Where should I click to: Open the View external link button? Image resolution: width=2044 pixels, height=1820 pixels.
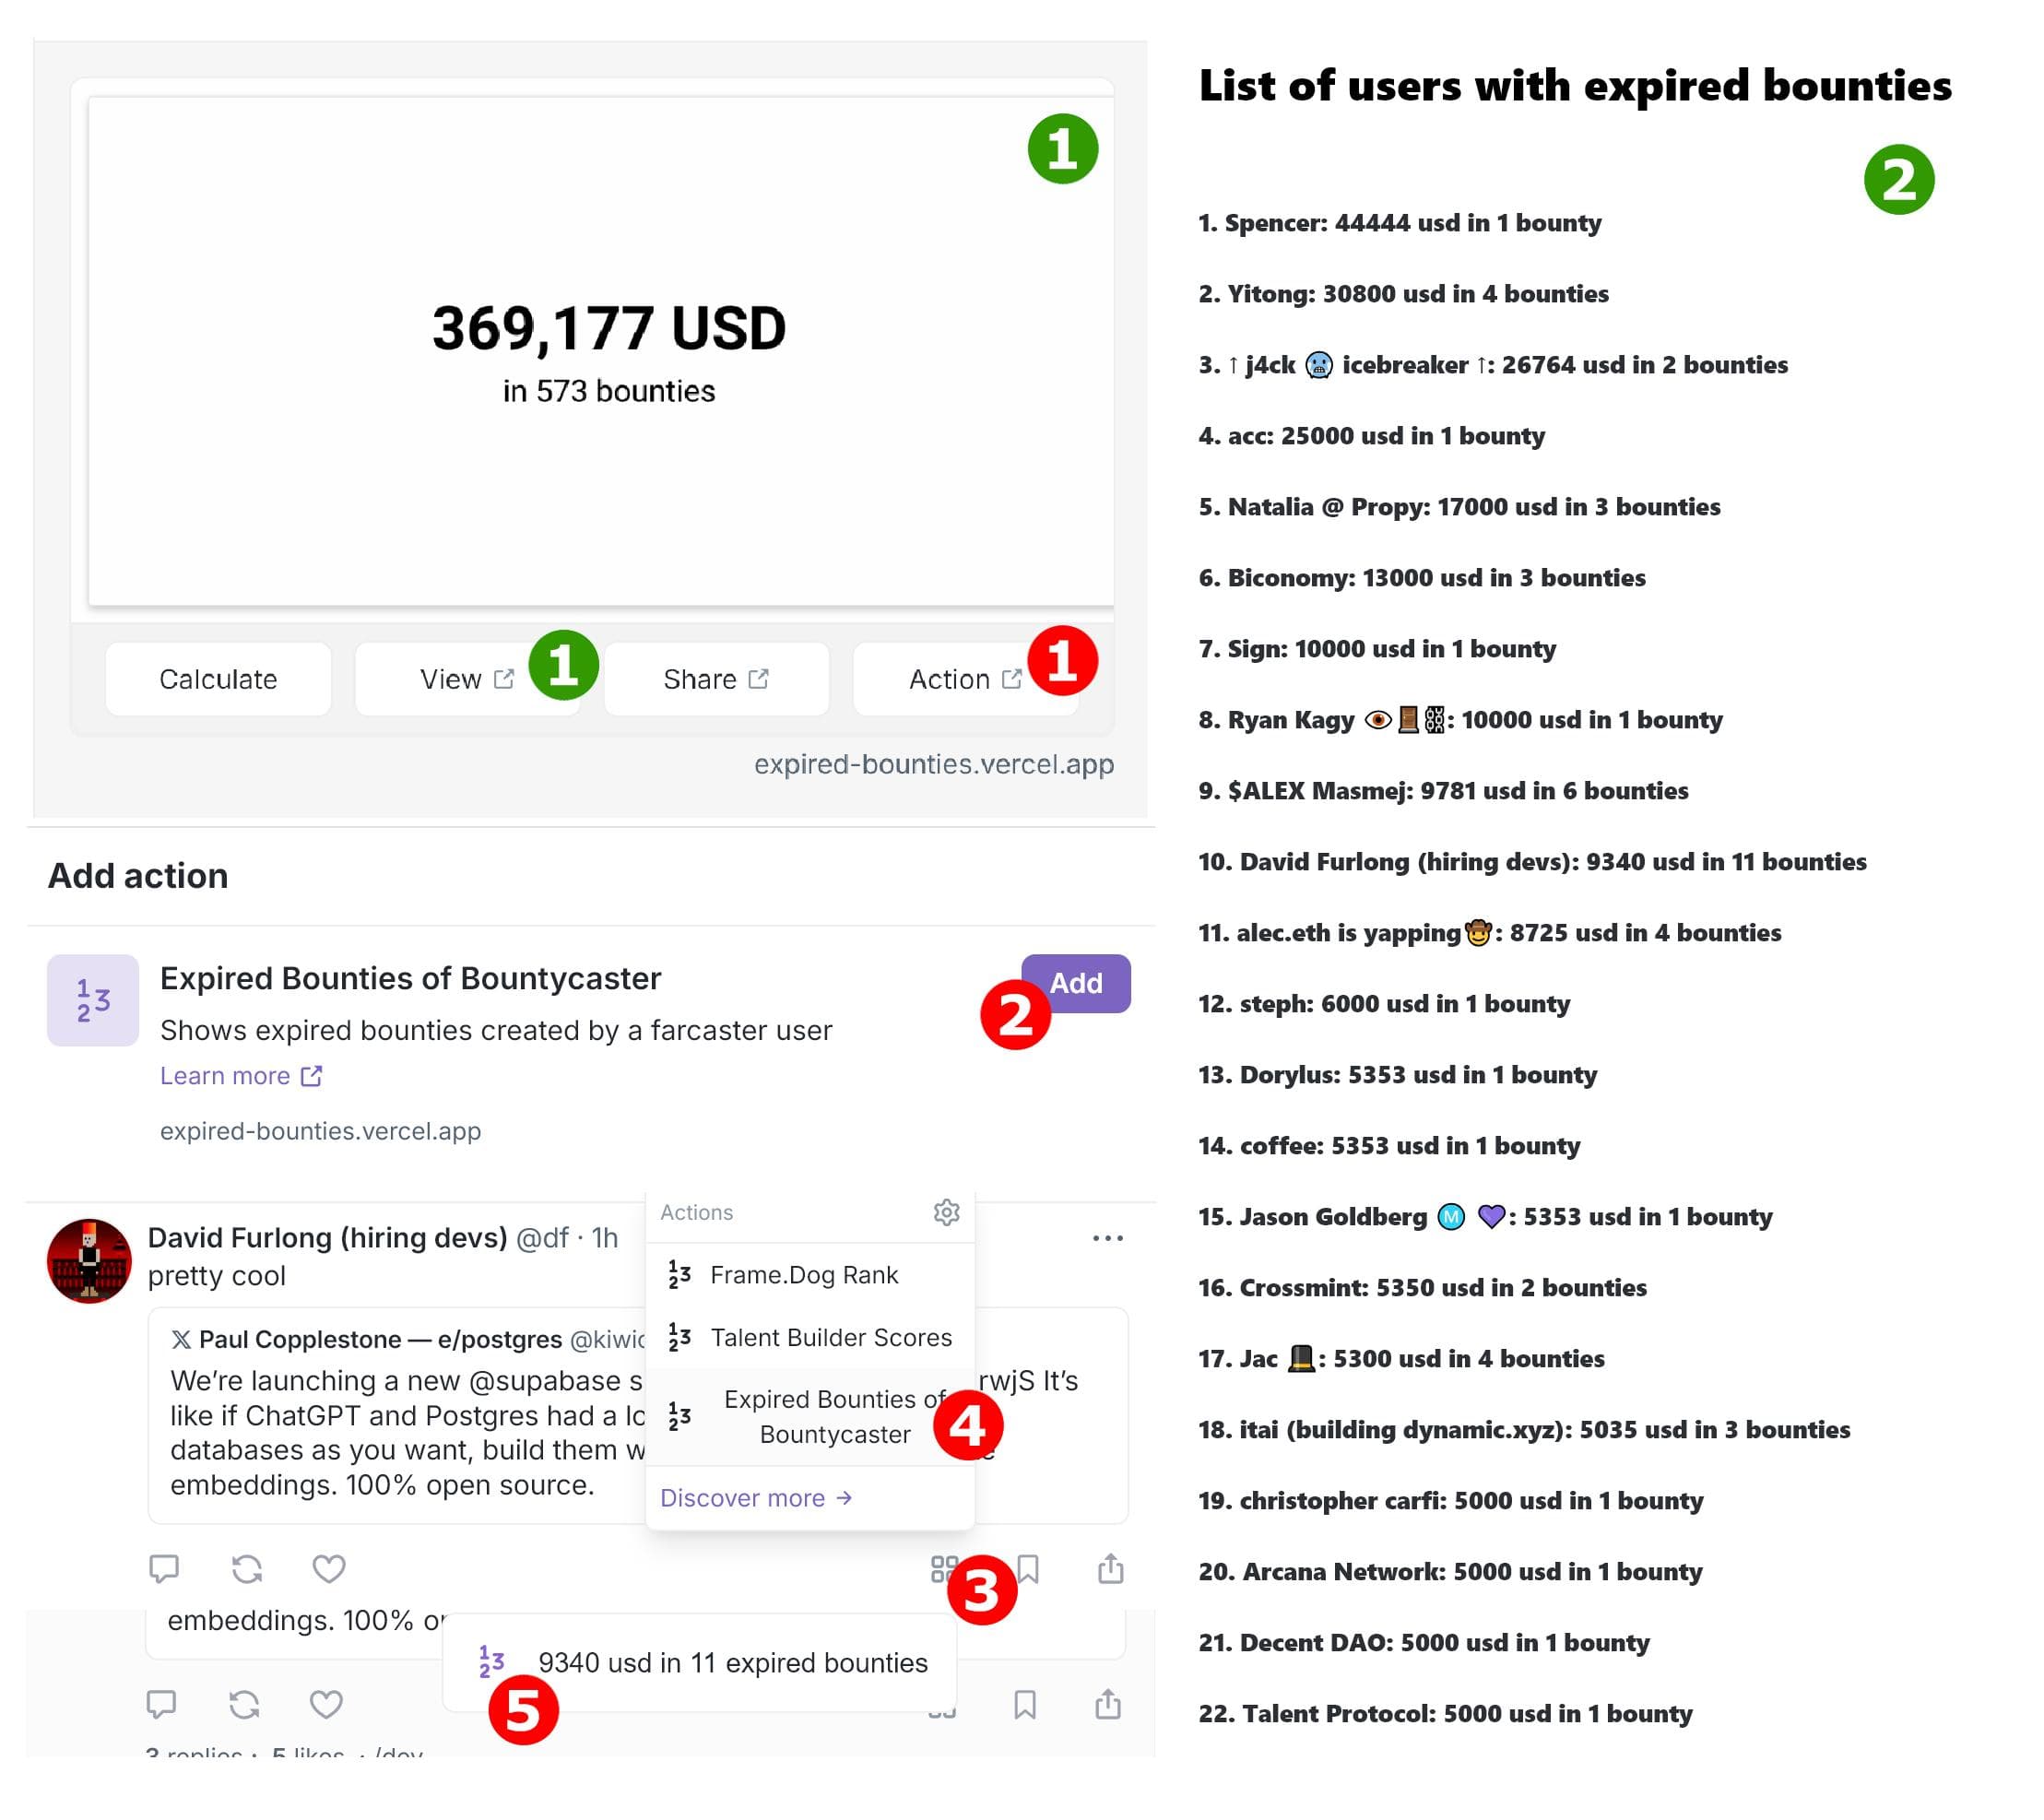tap(465, 679)
